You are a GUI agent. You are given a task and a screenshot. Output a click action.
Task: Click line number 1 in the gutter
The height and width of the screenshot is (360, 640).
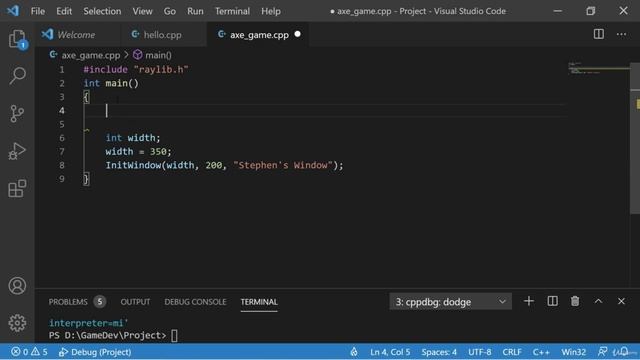pos(62,70)
